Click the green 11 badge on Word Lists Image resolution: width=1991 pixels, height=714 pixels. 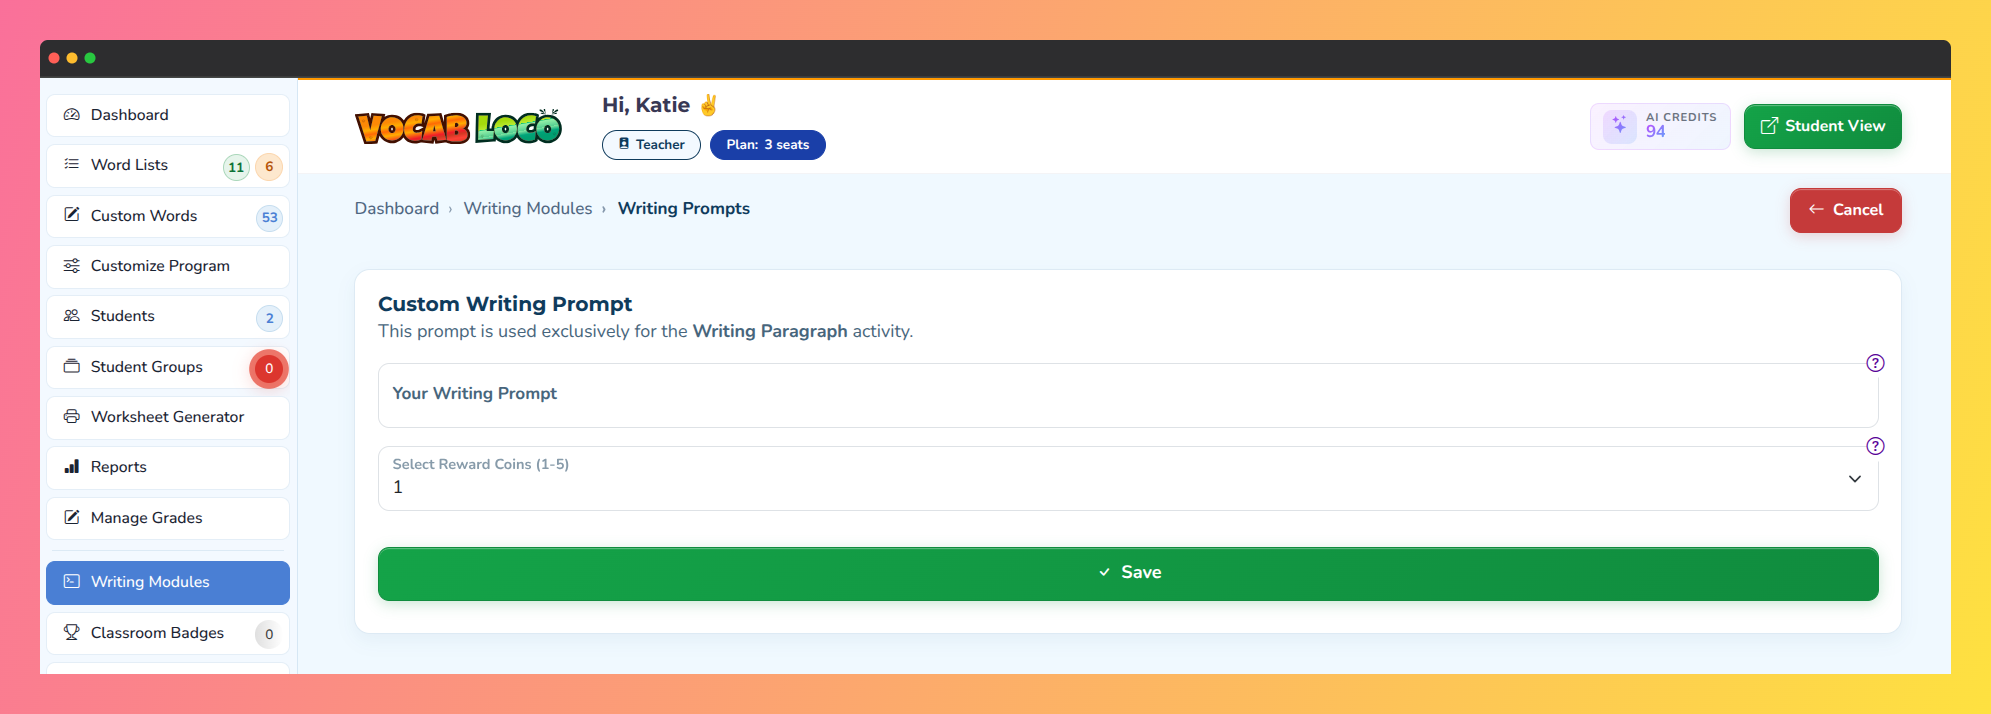(x=236, y=167)
